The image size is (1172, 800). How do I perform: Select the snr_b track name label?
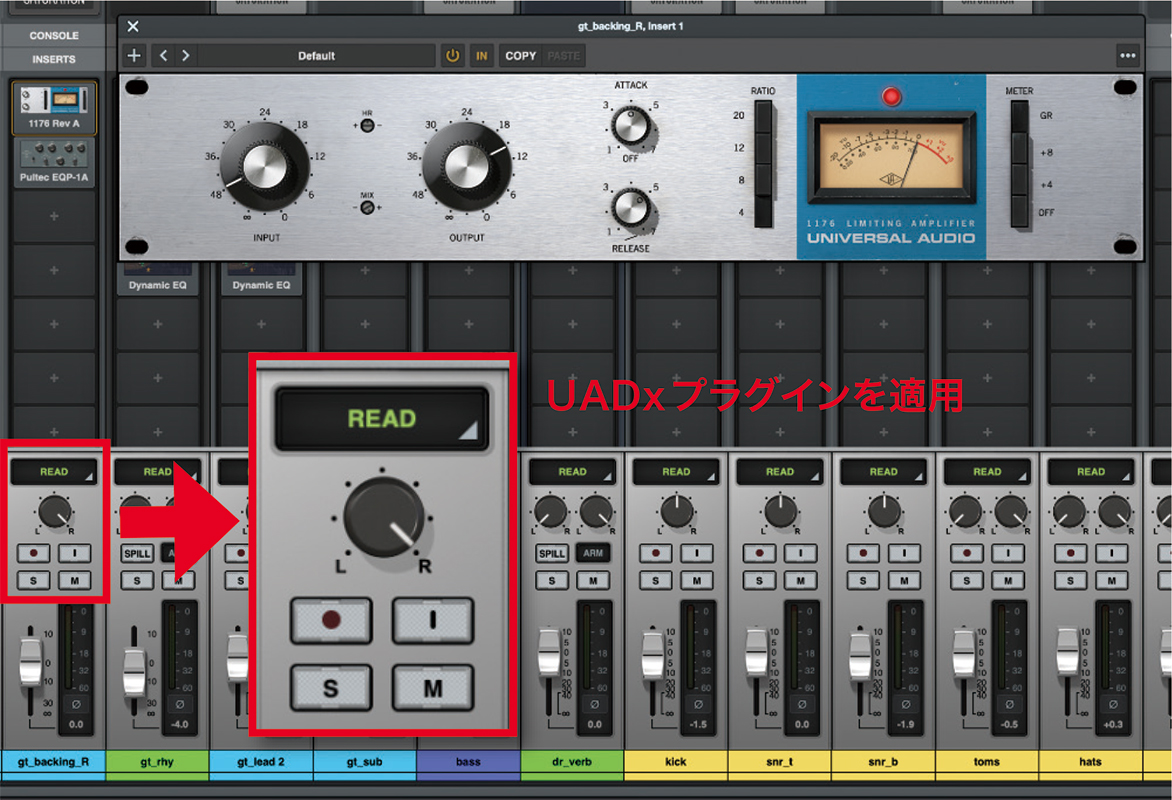pyautogui.click(x=883, y=762)
